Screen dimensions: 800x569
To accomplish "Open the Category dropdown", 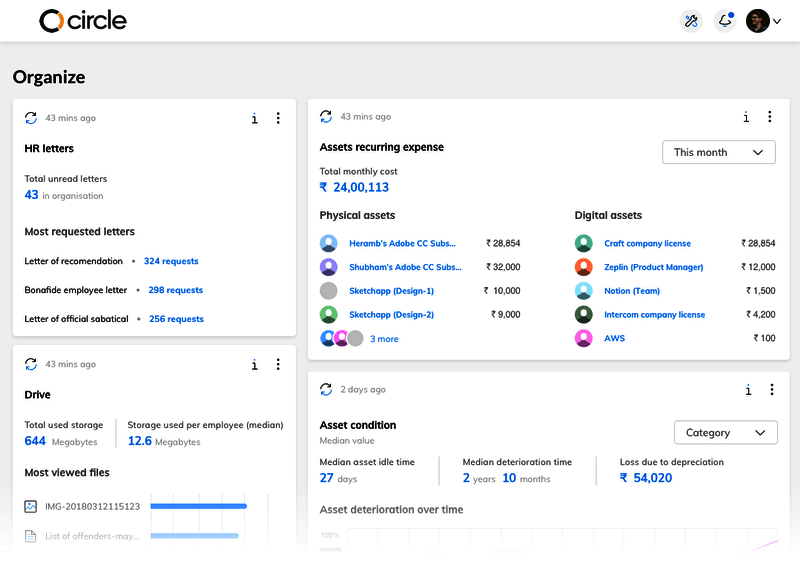I will 726,433.
